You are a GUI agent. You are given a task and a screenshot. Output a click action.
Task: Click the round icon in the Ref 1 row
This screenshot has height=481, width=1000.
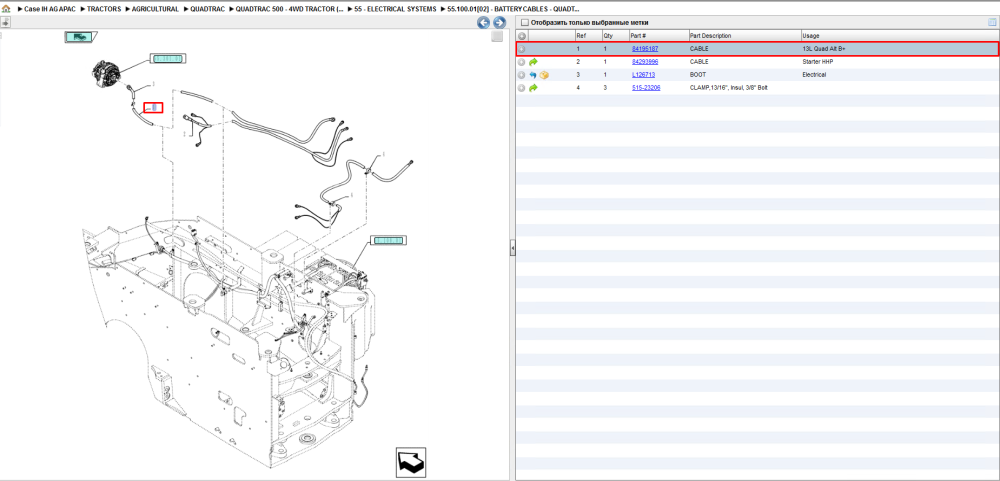pyautogui.click(x=522, y=49)
